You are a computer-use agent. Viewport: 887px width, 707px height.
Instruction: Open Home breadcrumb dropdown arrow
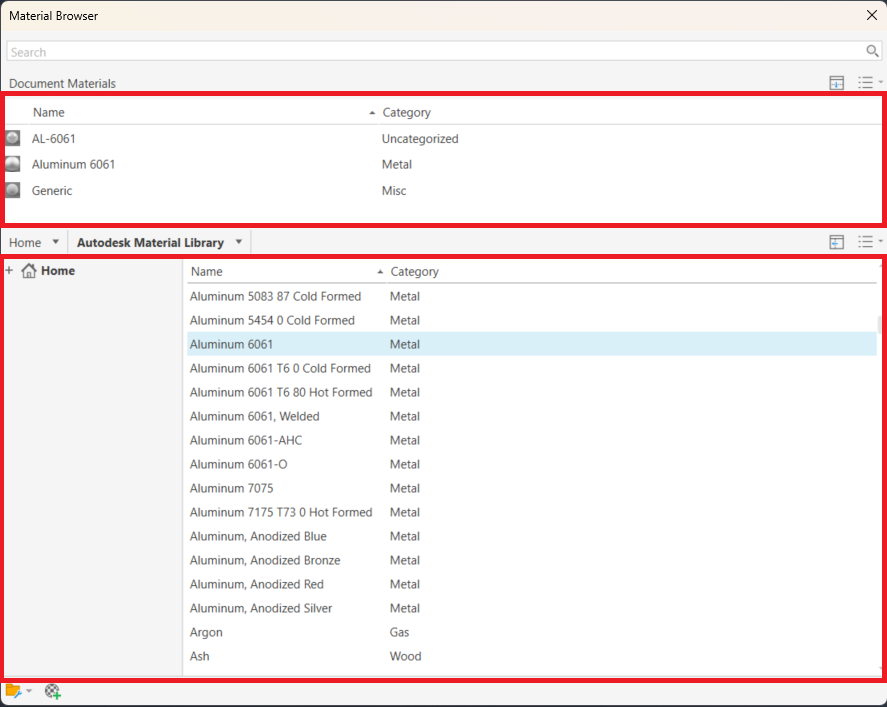coord(55,242)
